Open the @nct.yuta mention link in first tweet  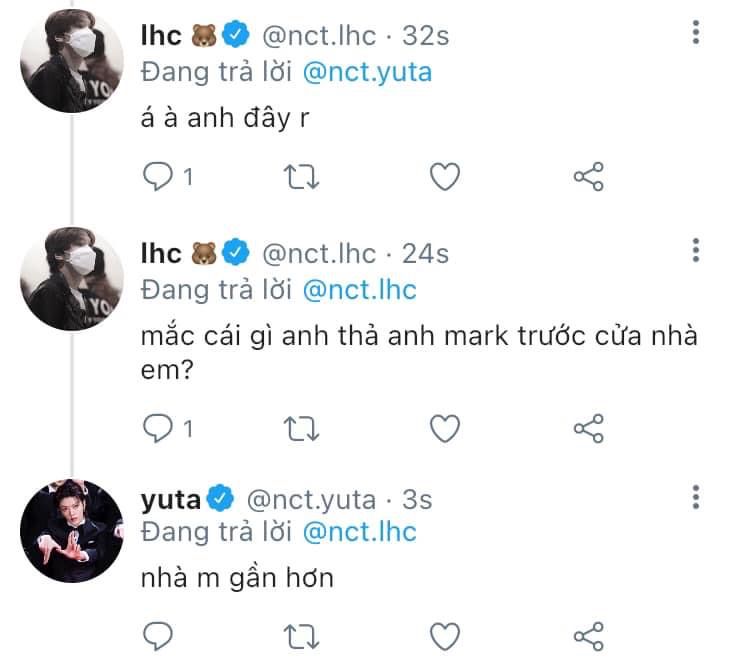367,73
